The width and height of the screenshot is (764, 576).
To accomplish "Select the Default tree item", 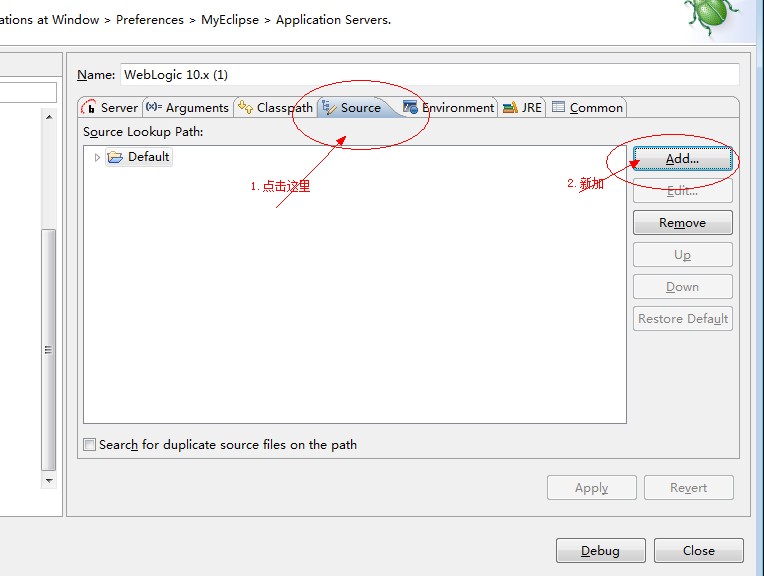I will [139, 157].
